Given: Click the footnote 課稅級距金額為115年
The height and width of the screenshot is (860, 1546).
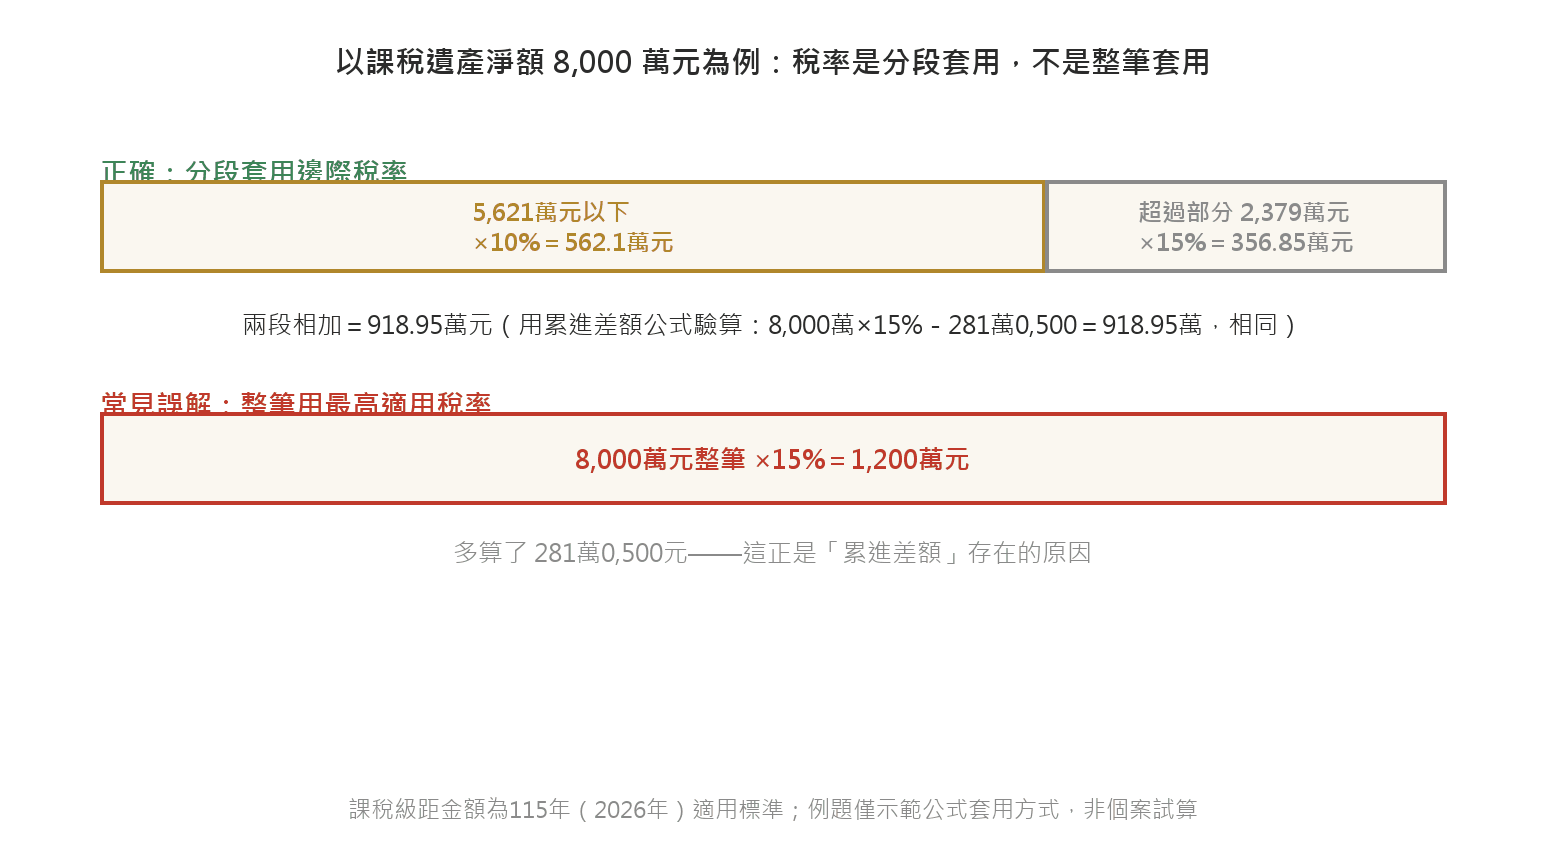Looking at the screenshot, I should pyautogui.click(x=460, y=809).
